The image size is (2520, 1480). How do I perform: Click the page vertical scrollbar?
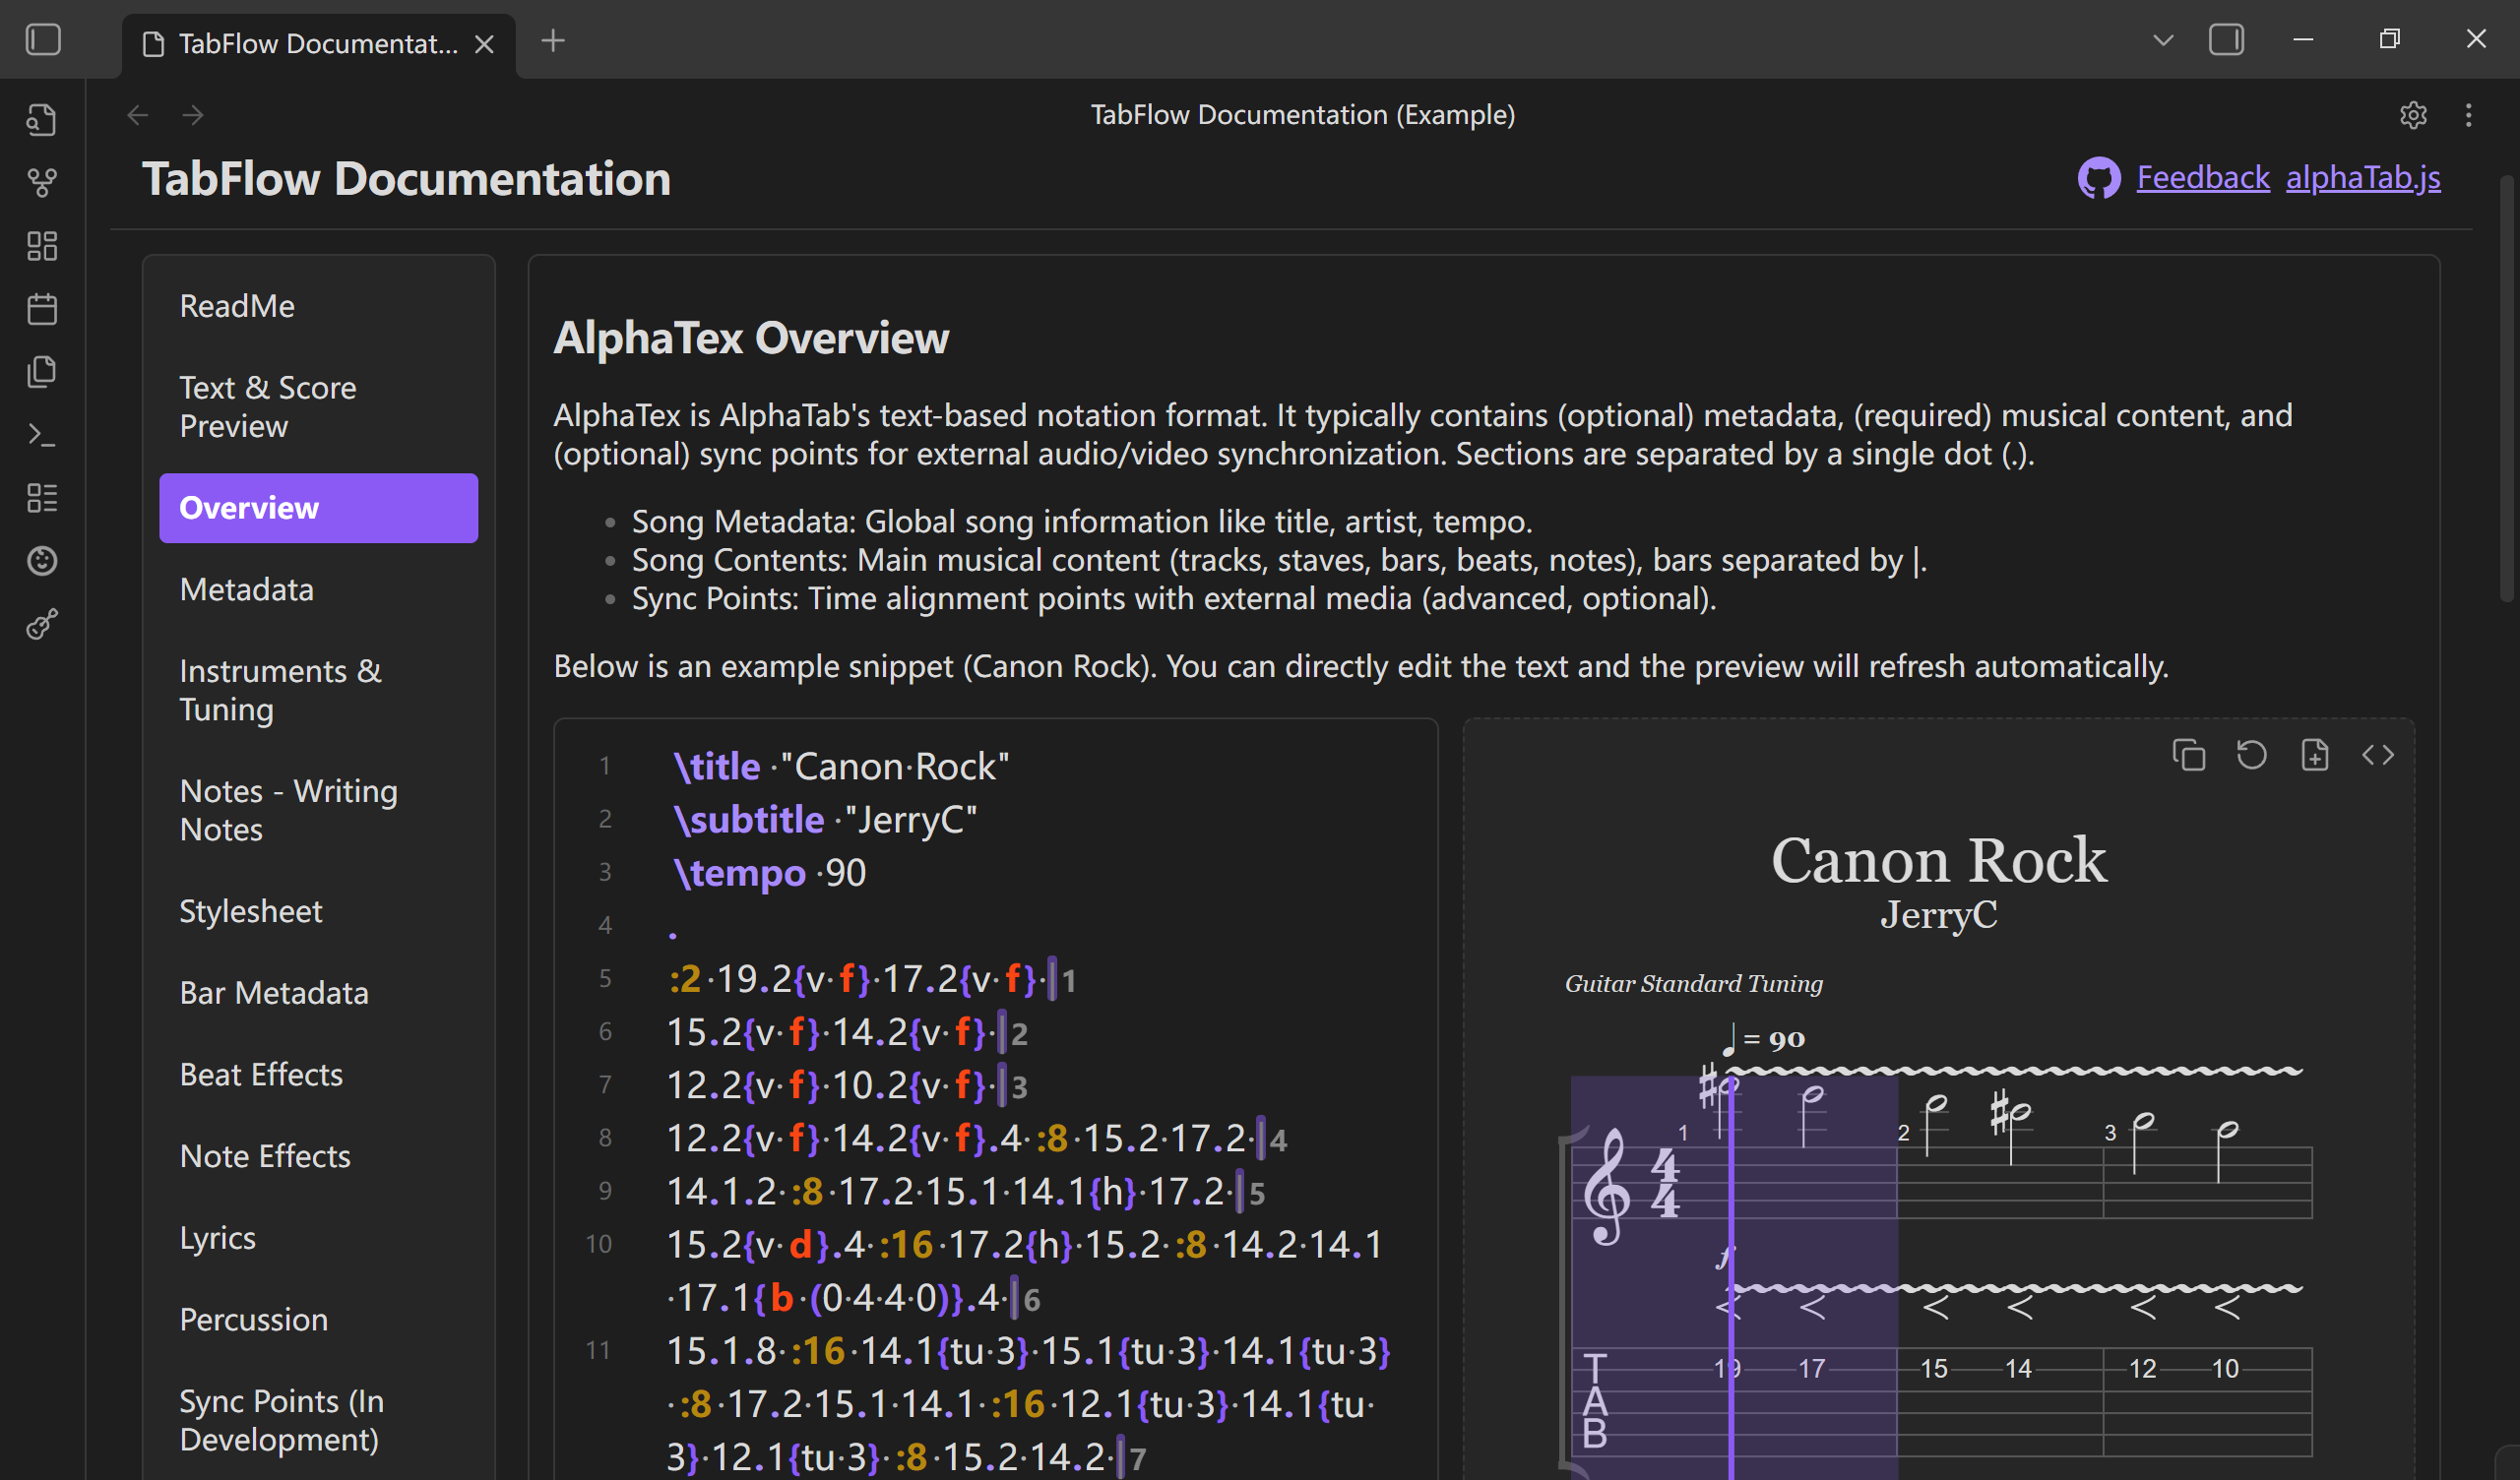[x=2506, y=390]
